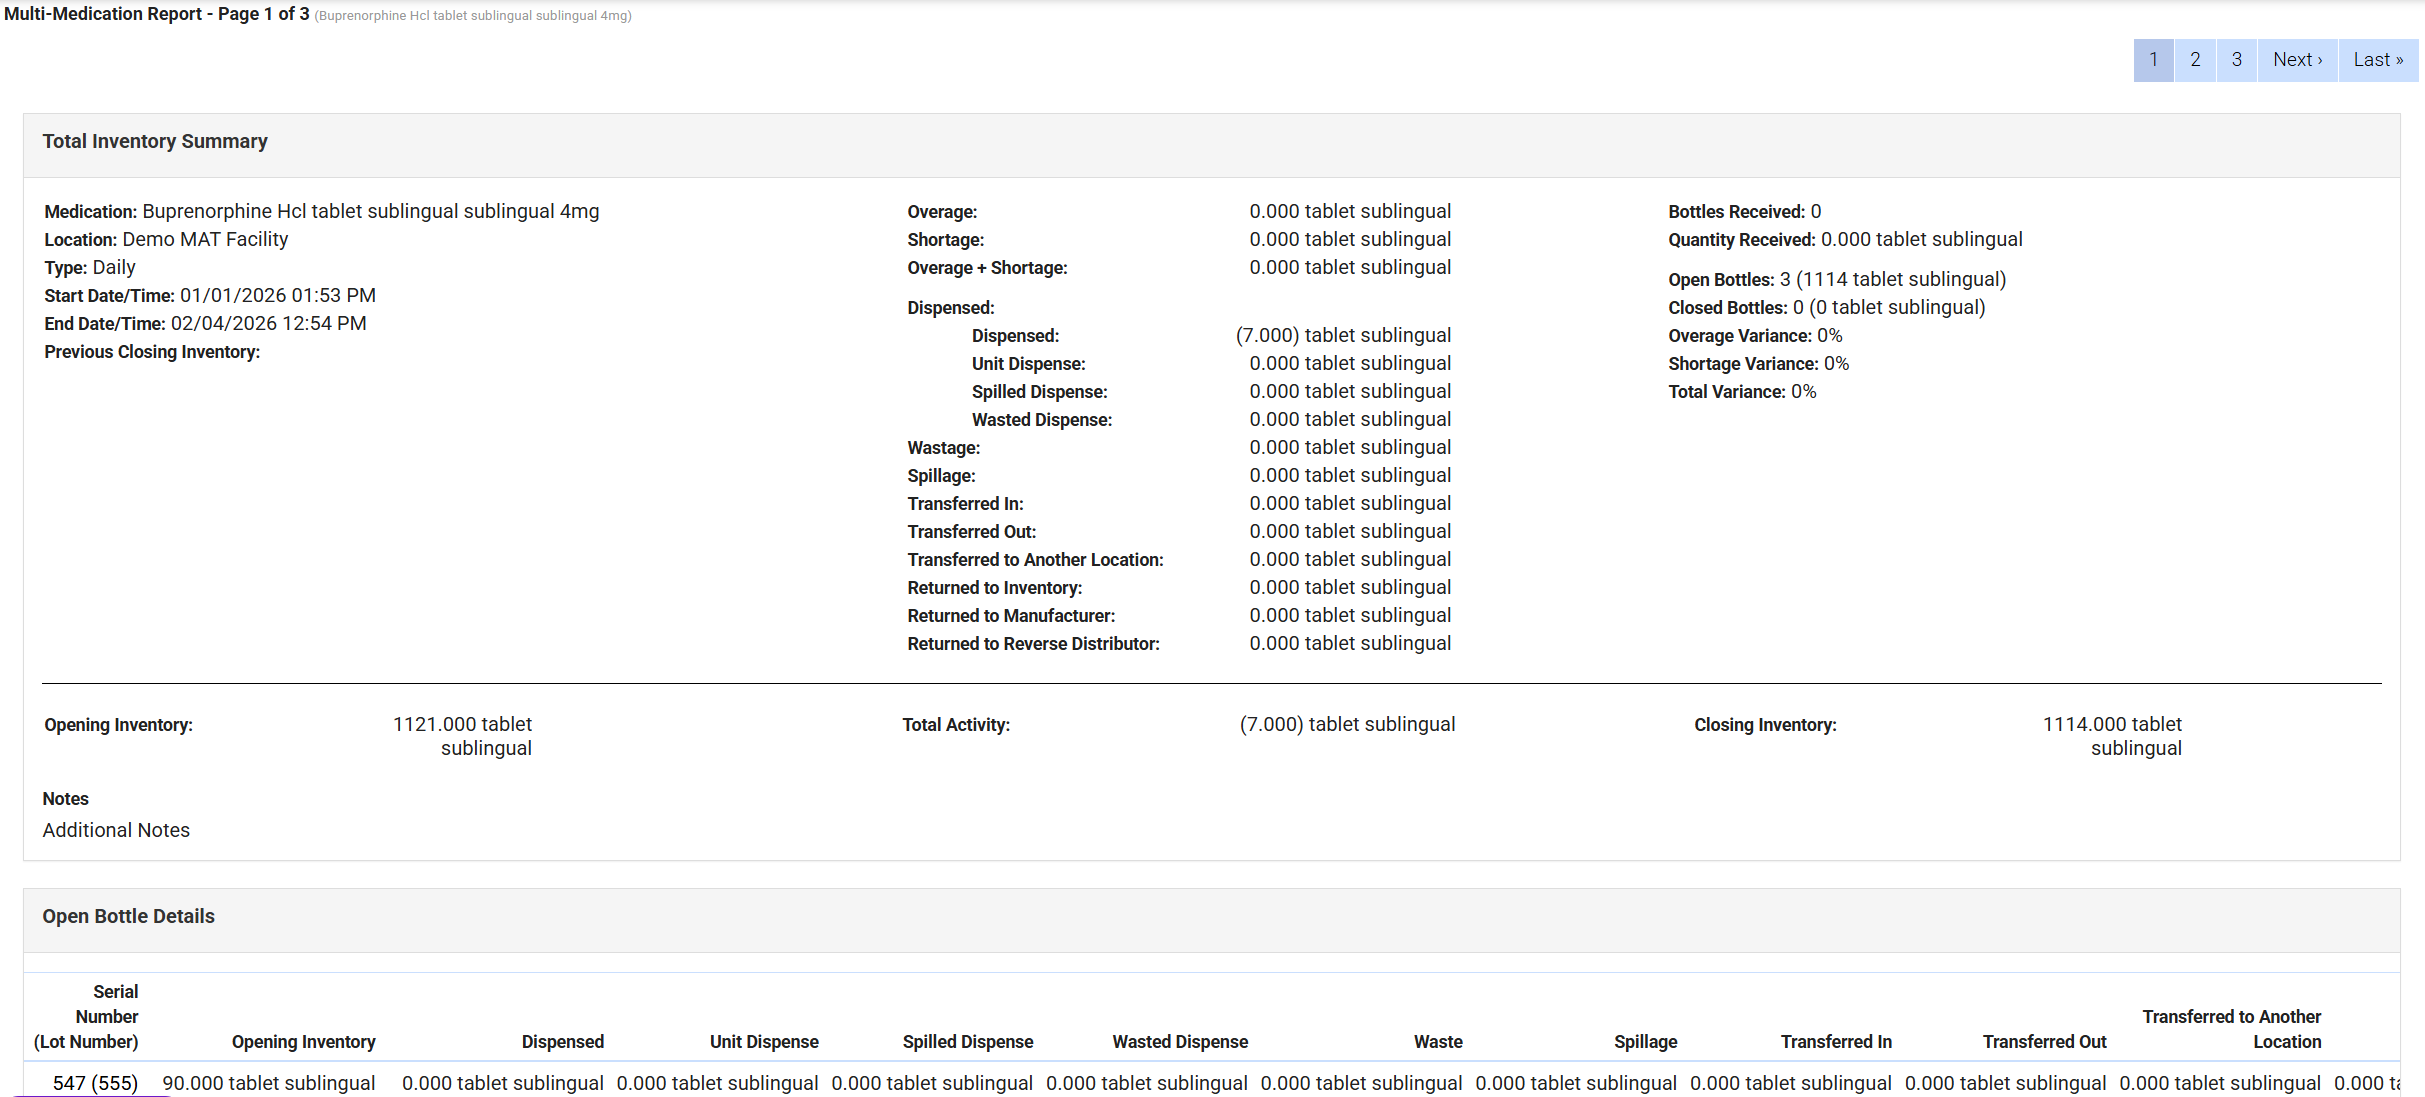Click the Waste column header

pos(1438,1042)
